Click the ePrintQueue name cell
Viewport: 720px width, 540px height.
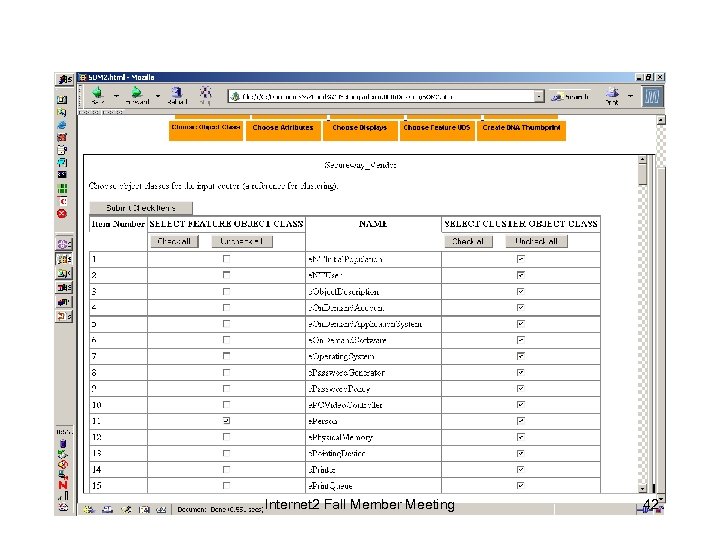coord(373,485)
